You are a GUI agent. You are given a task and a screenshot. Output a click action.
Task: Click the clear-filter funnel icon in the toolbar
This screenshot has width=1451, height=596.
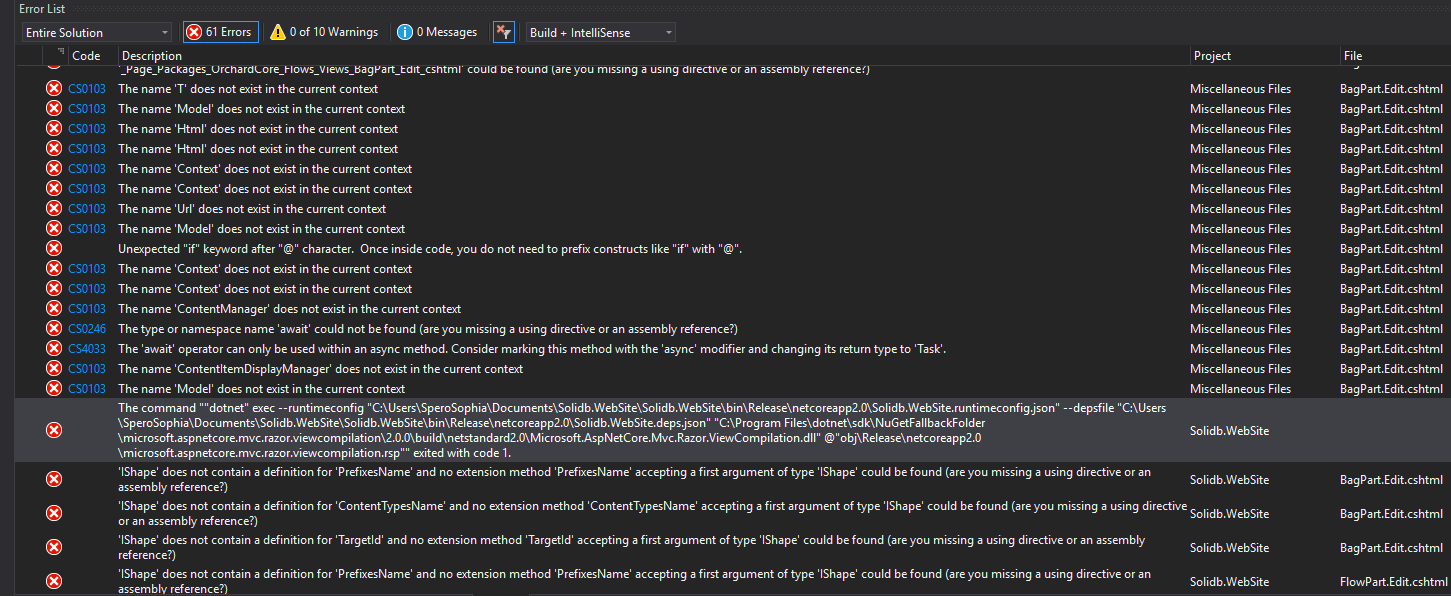point(504,32)
